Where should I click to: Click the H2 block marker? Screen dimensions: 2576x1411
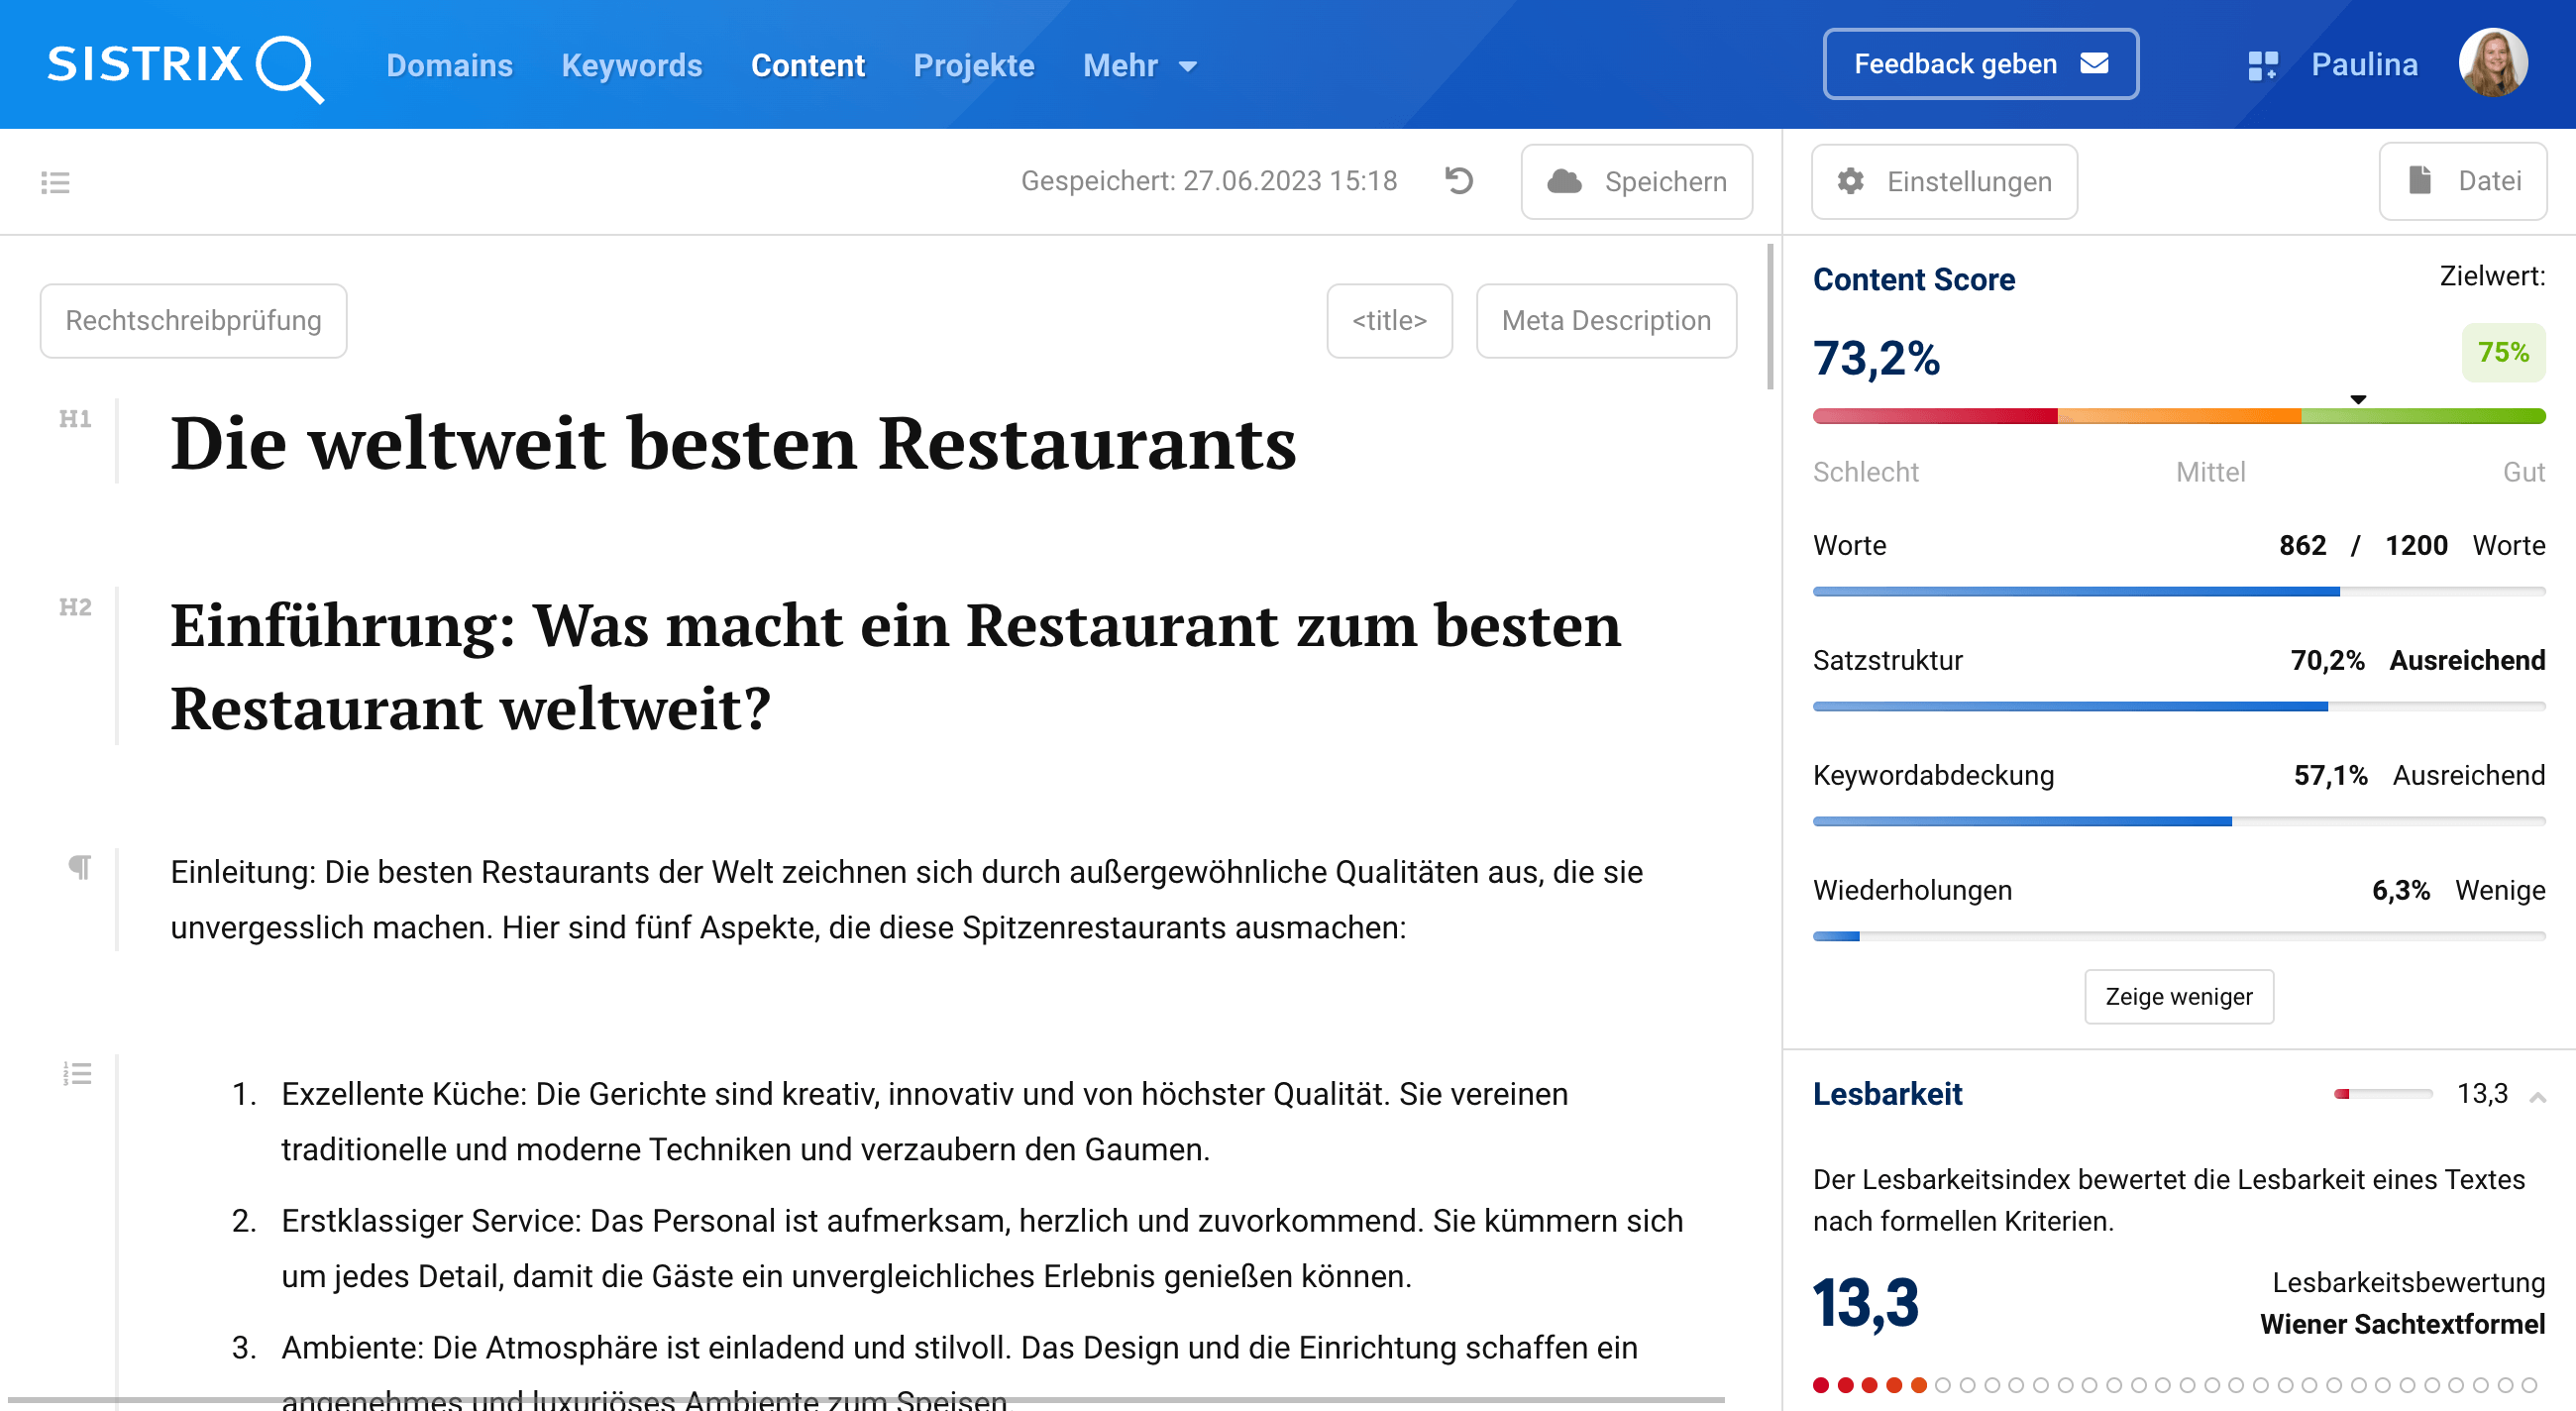75,607
